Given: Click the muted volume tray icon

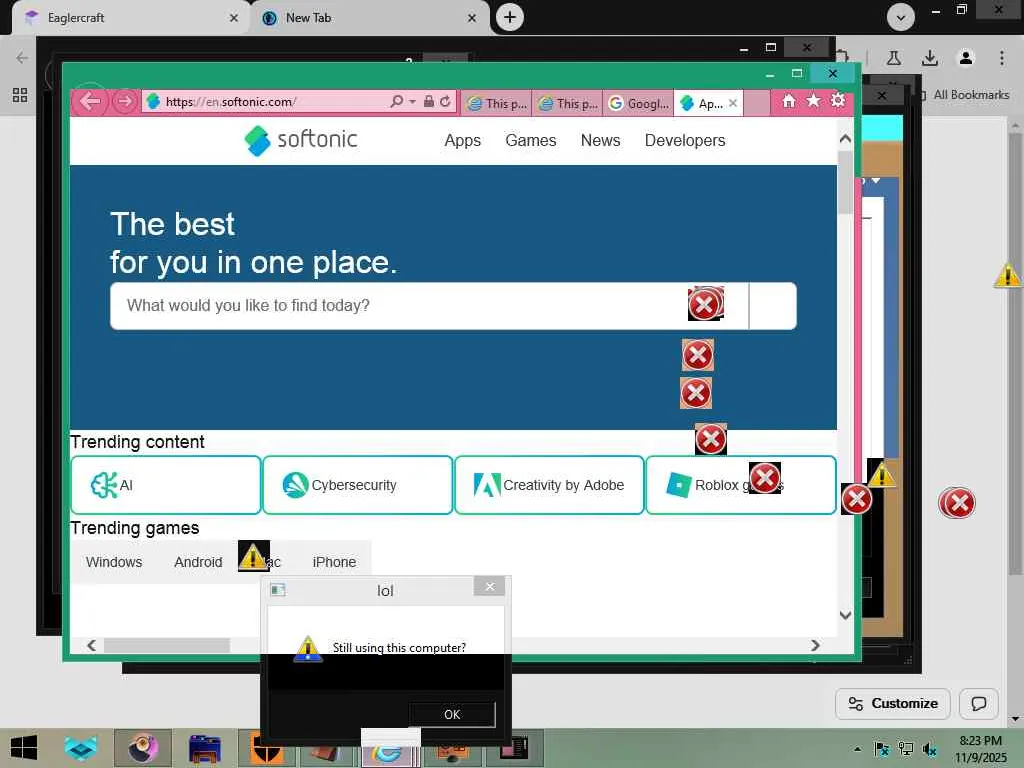Looking at the screenshot, I should click(x=929, y=748).
